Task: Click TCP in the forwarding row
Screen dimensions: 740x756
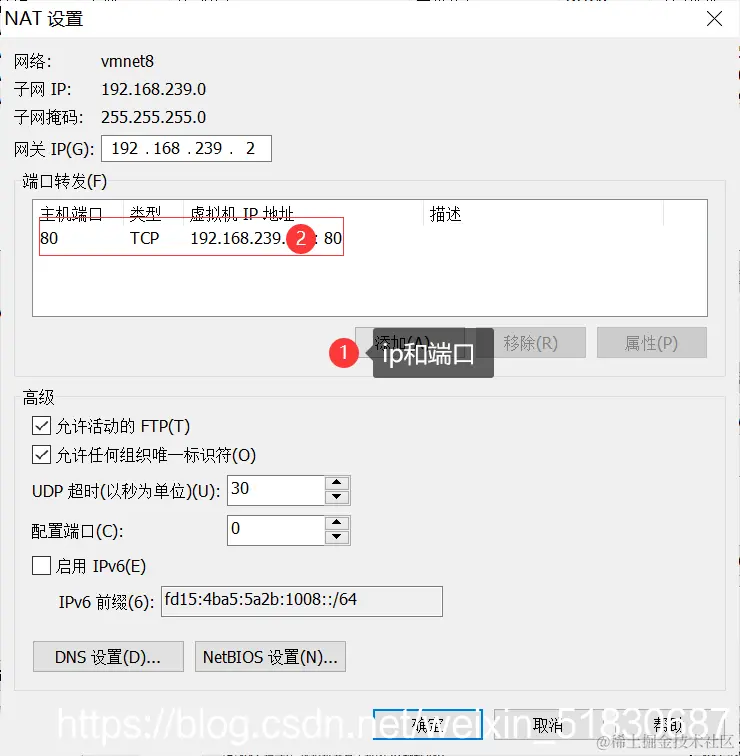Action: coord(145,238)
